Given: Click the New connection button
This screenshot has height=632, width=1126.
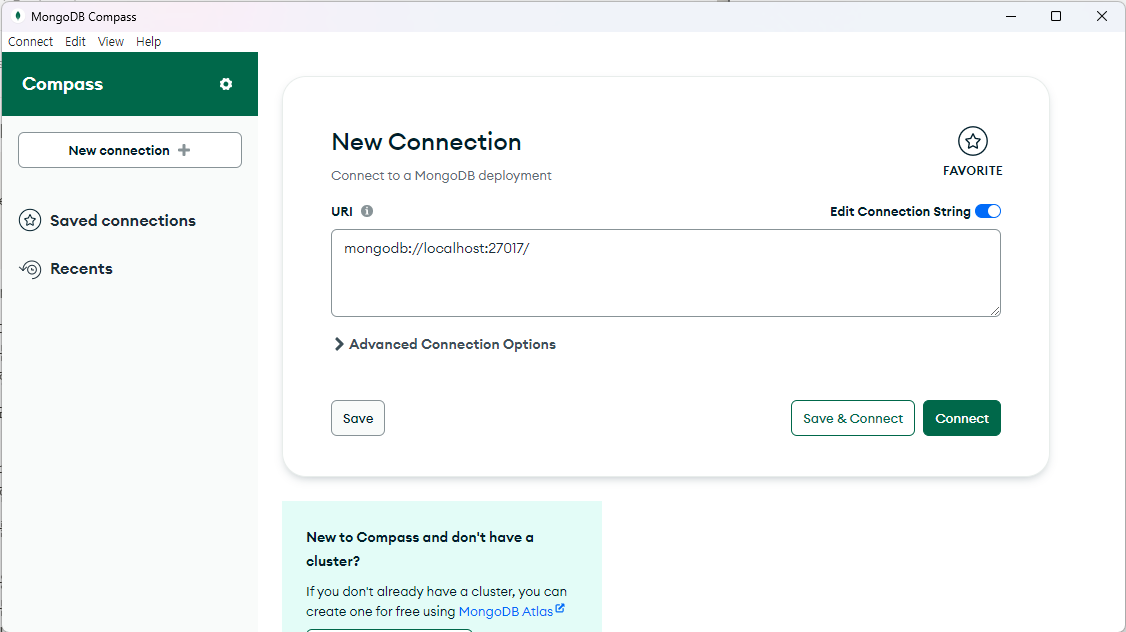Looking at the screenshot, I should tap(130, 150).
